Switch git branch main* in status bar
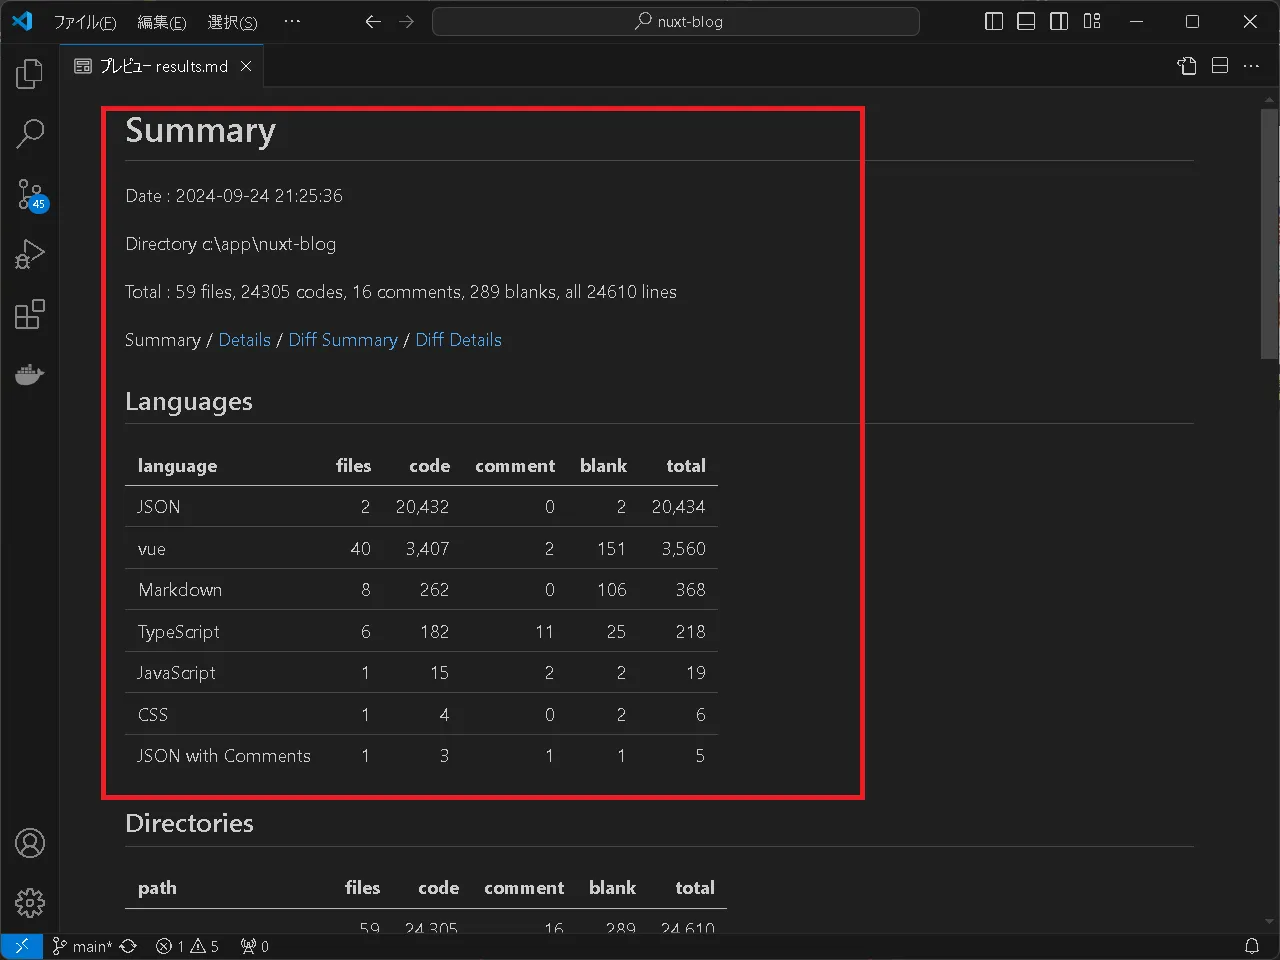1280x960 pixels. [82, 946]
